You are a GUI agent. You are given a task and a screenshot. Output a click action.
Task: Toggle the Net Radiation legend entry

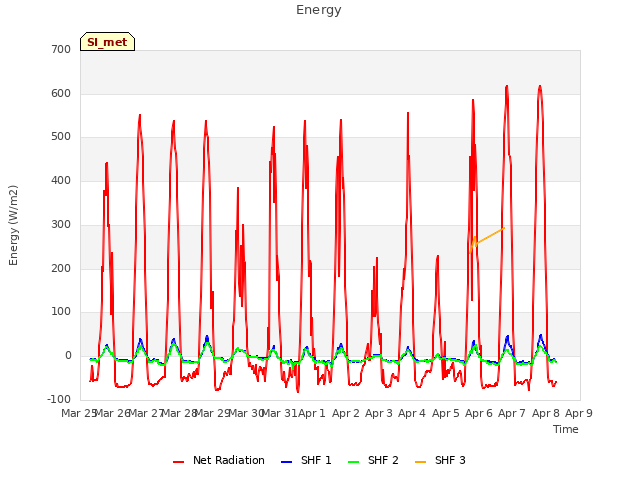point(219,460)
